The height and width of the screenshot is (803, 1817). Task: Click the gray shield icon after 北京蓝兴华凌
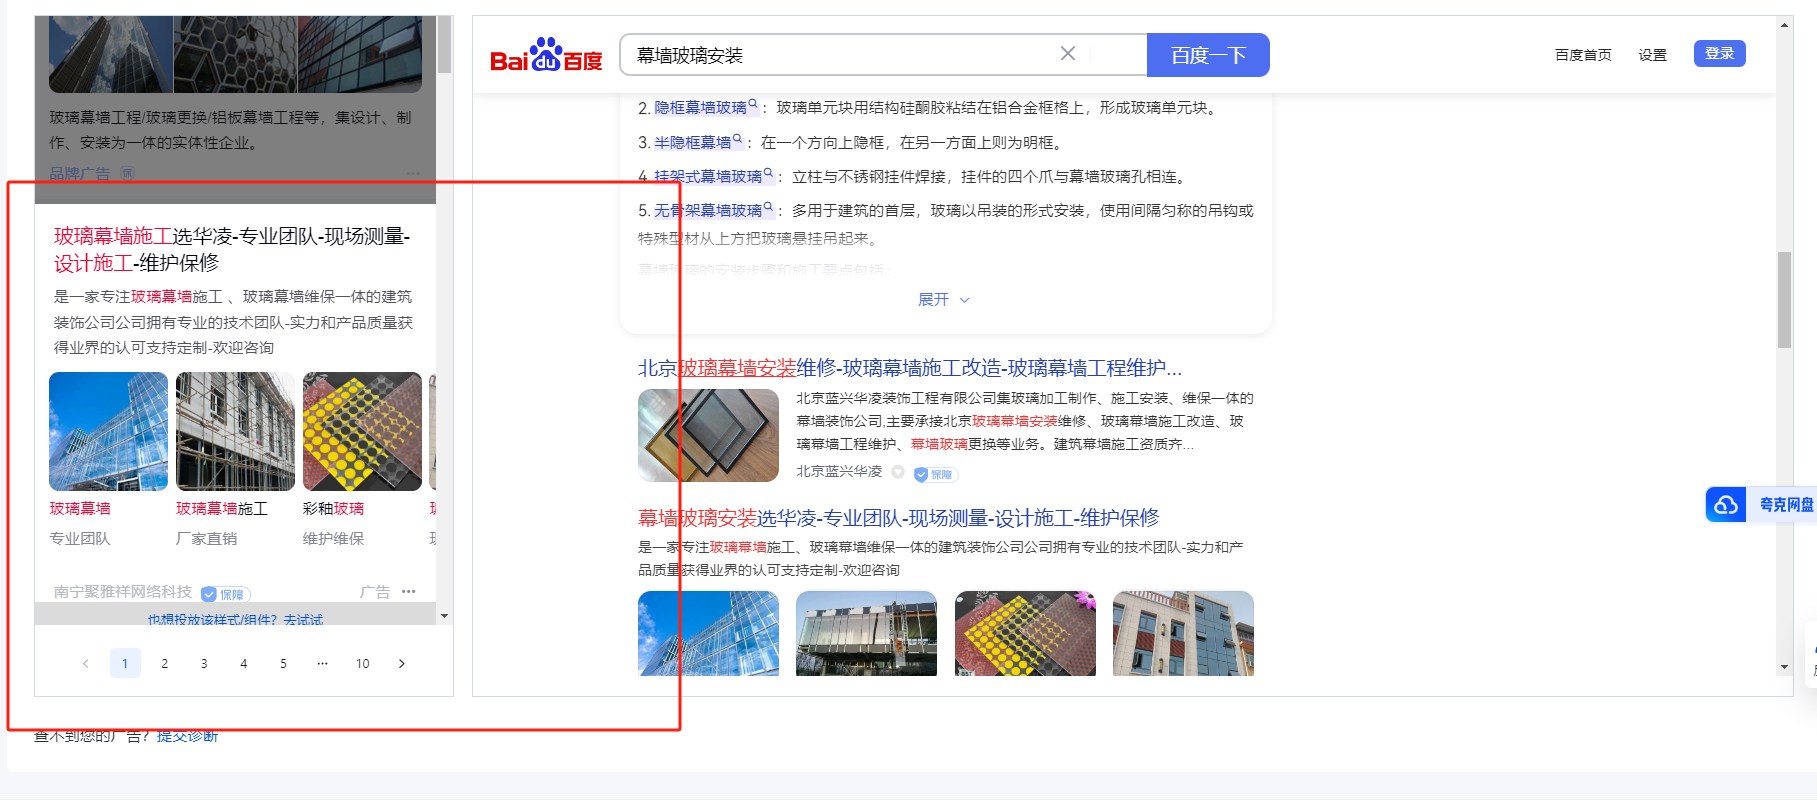(898, 472)
